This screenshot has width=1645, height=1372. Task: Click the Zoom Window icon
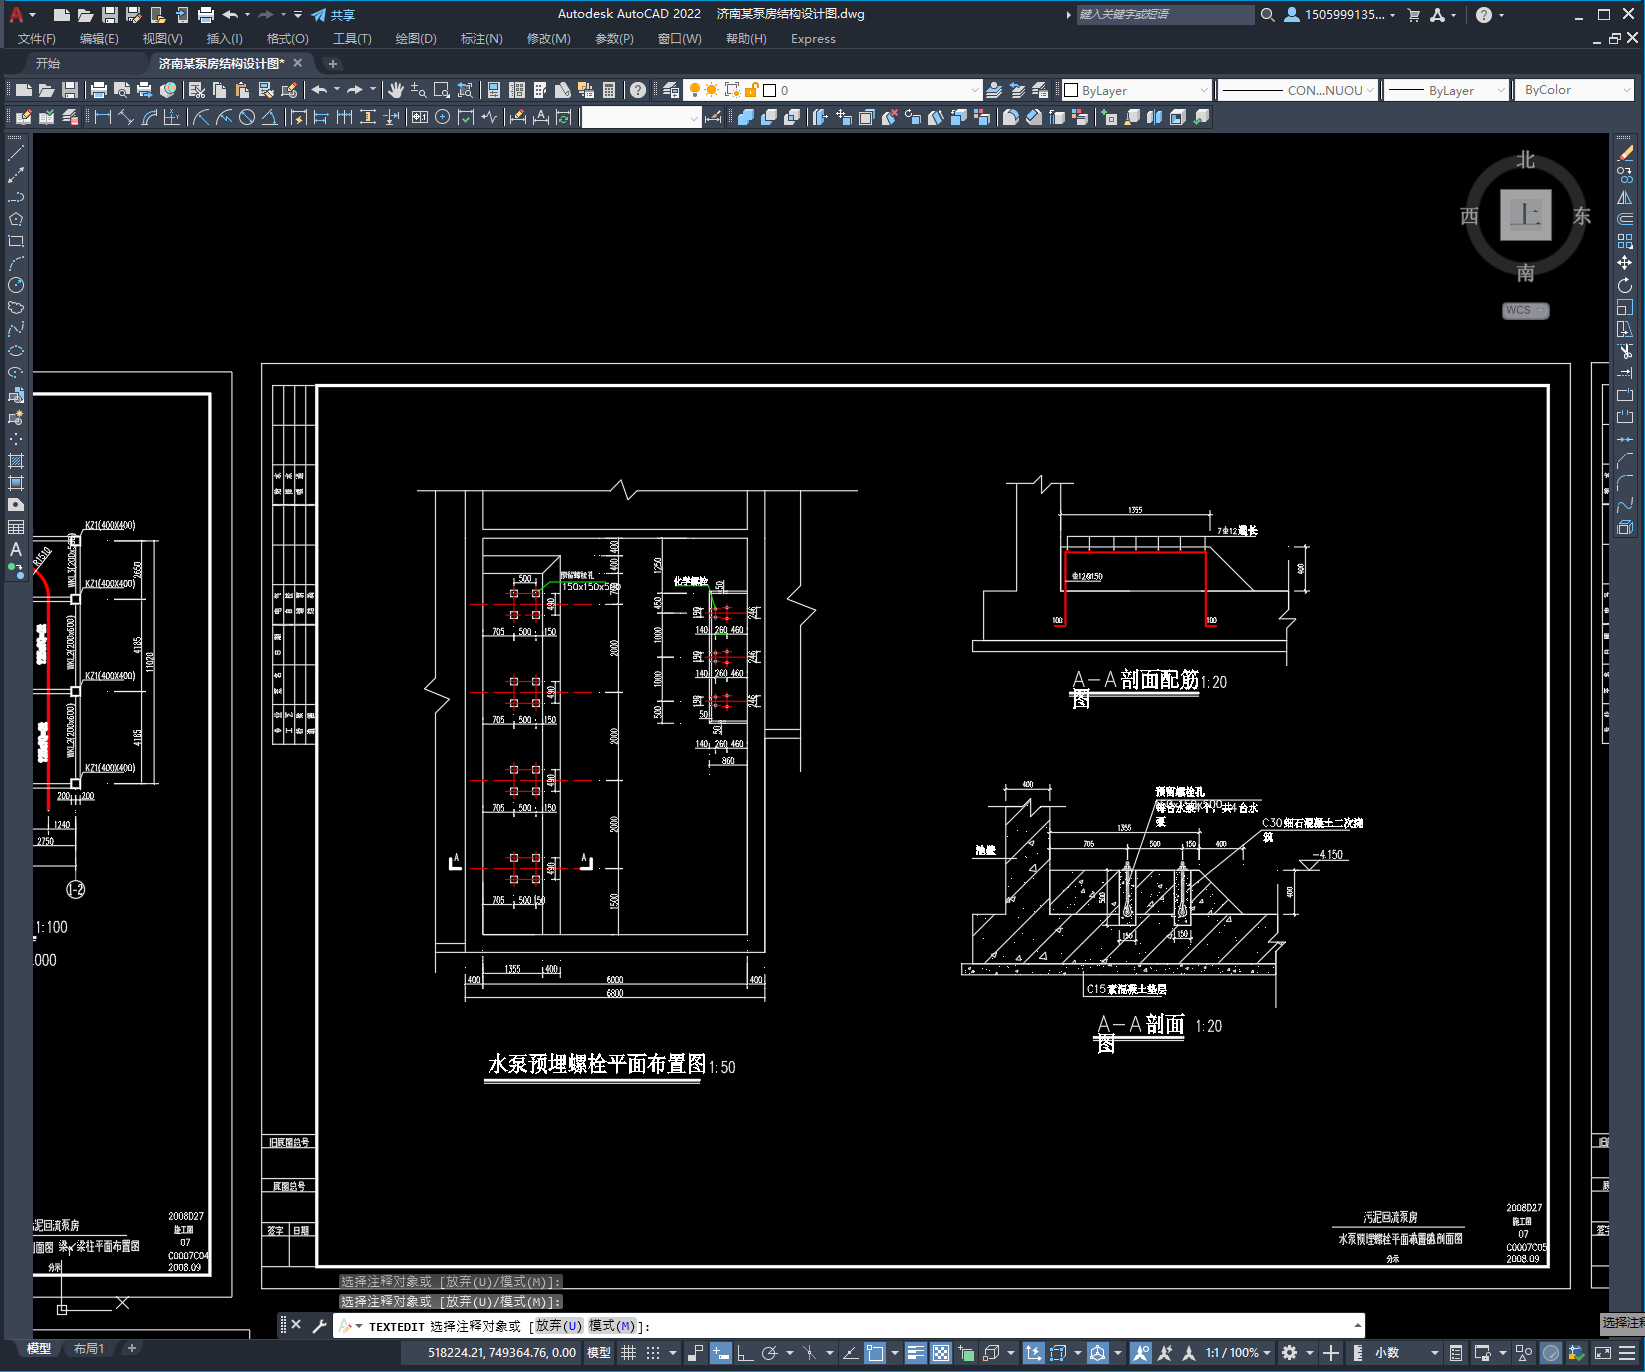coord(442,90)
